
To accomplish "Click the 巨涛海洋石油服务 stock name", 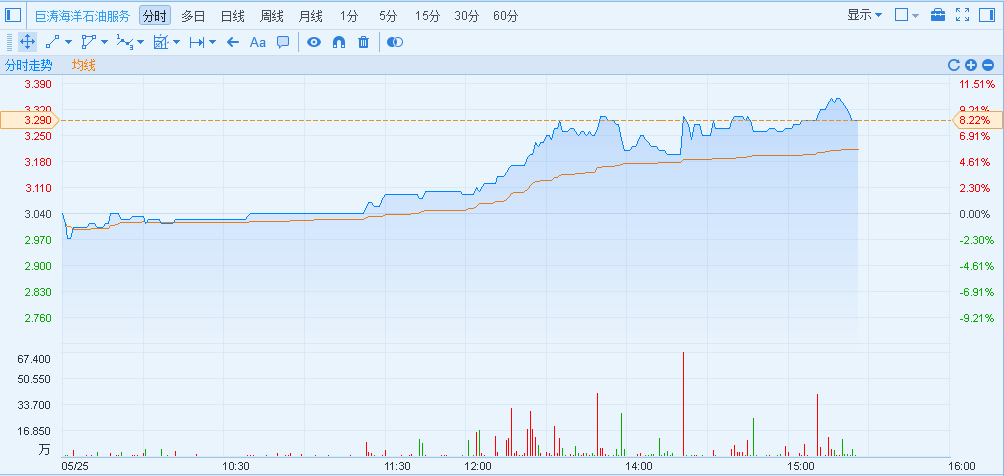I will 82,16.
